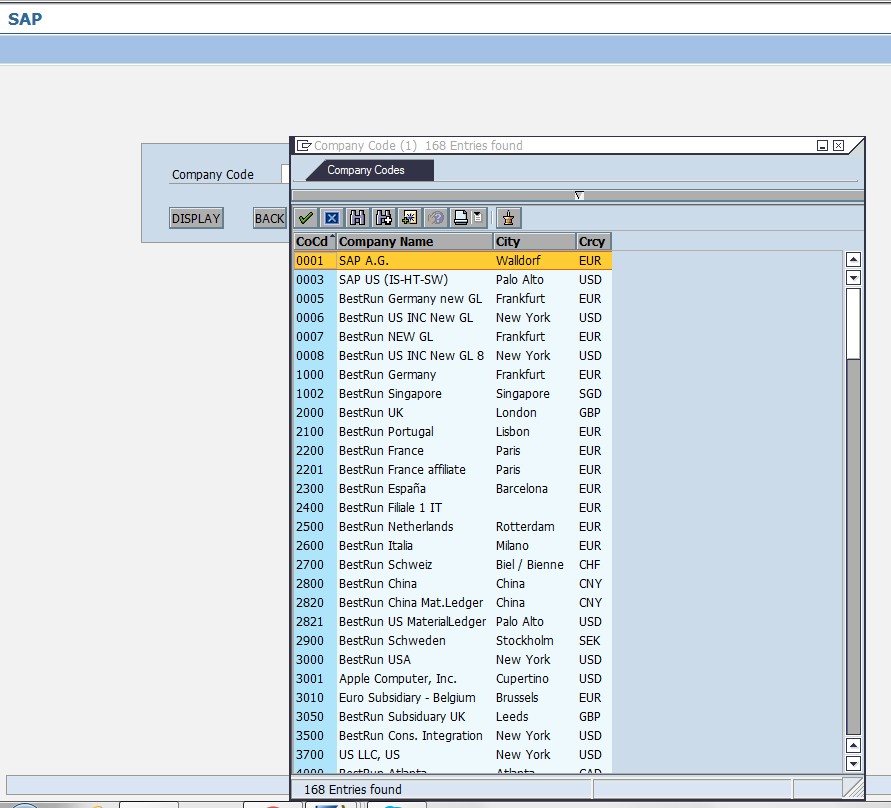Click the multiple selection icon in the toolbar
891x808 pixels.
[409, 217]
